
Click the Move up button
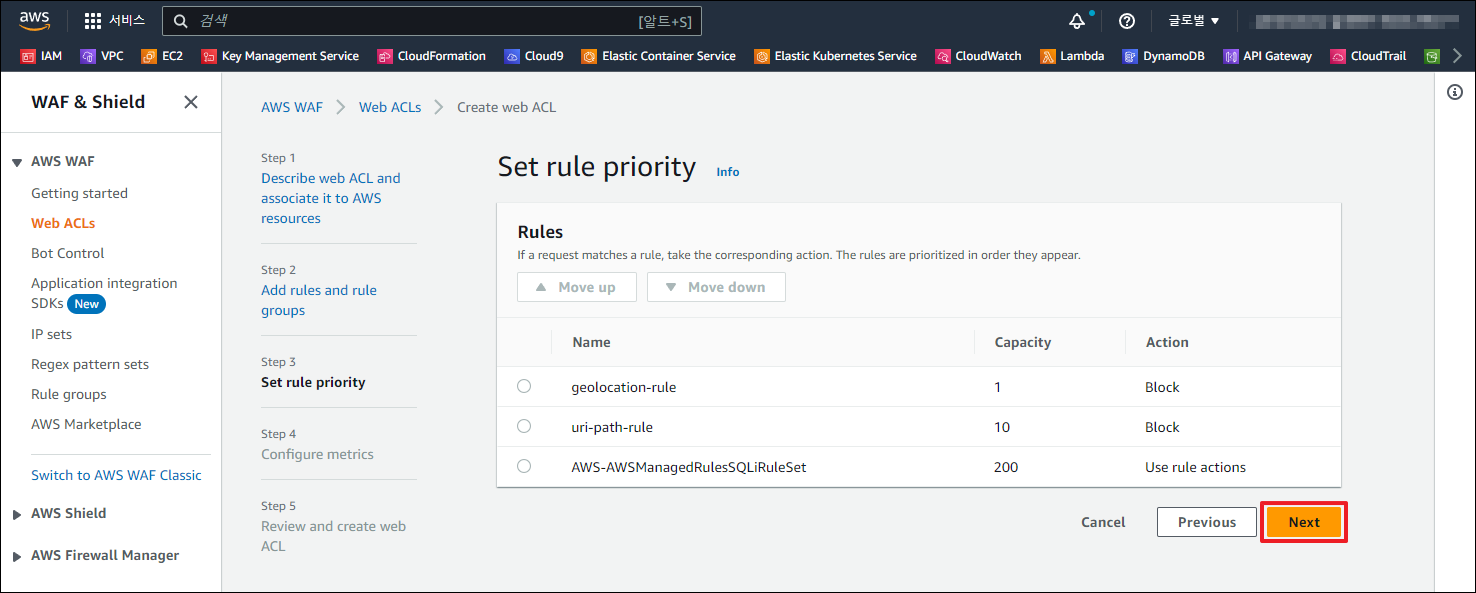coord(575,287)
